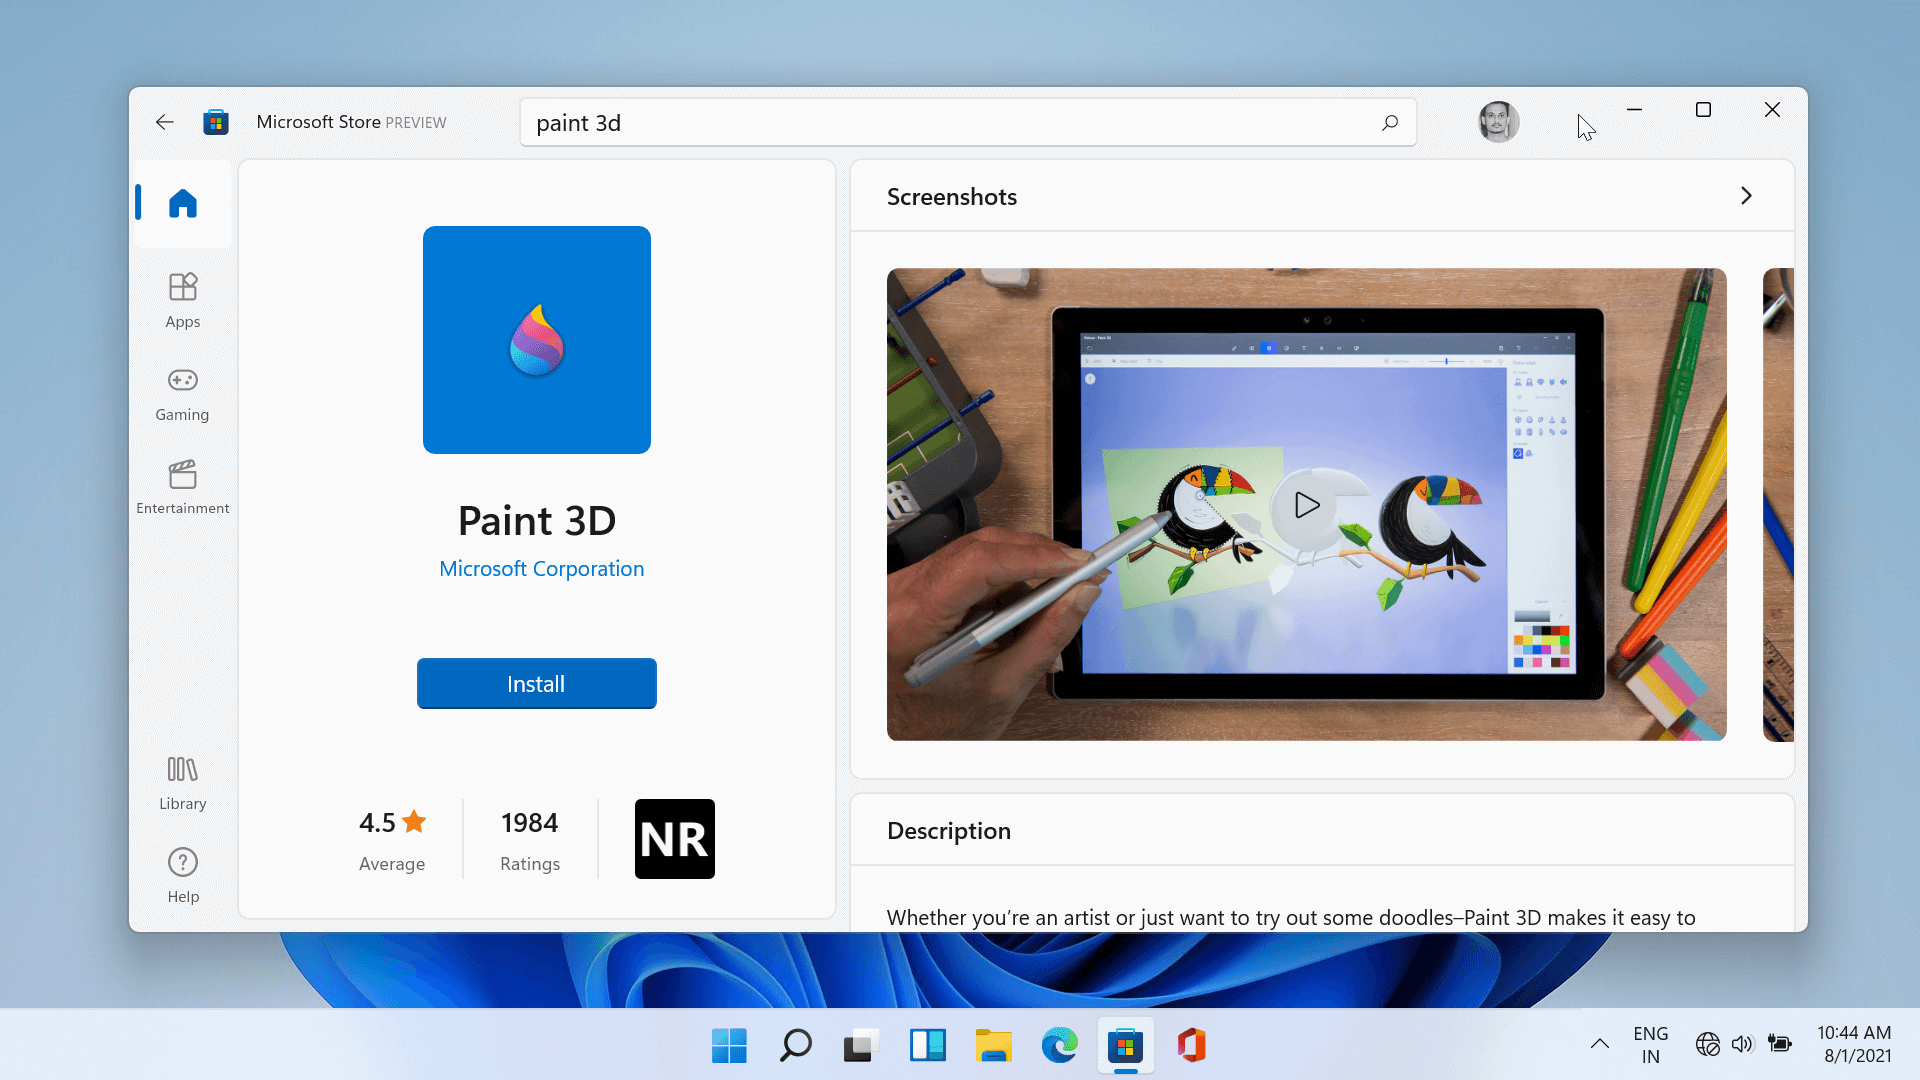Click the NR rating badge icon
Screen dimensions: 1920x1080
[x=674, y=839]
